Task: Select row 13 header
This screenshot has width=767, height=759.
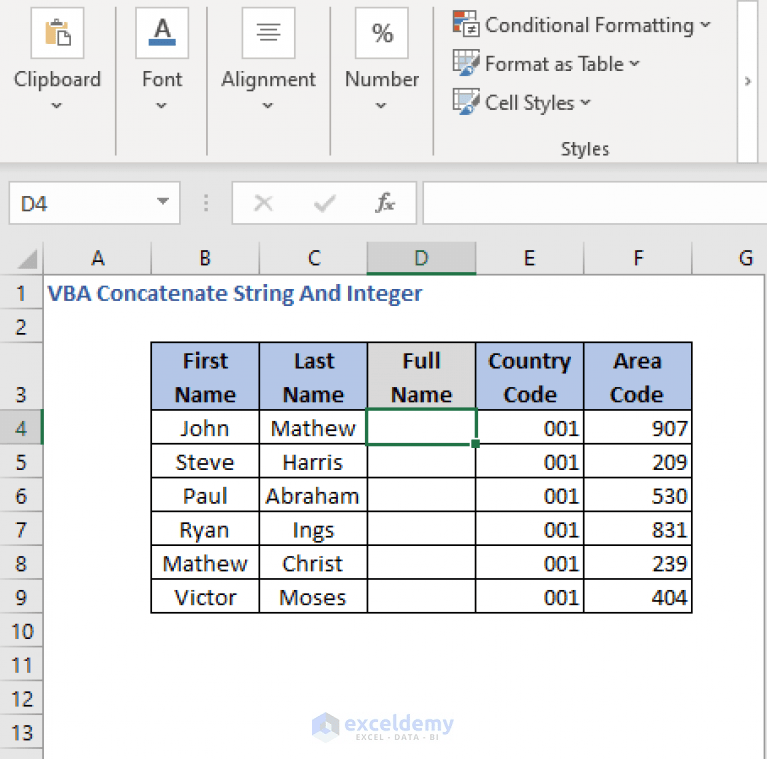Action: [21, 733]
